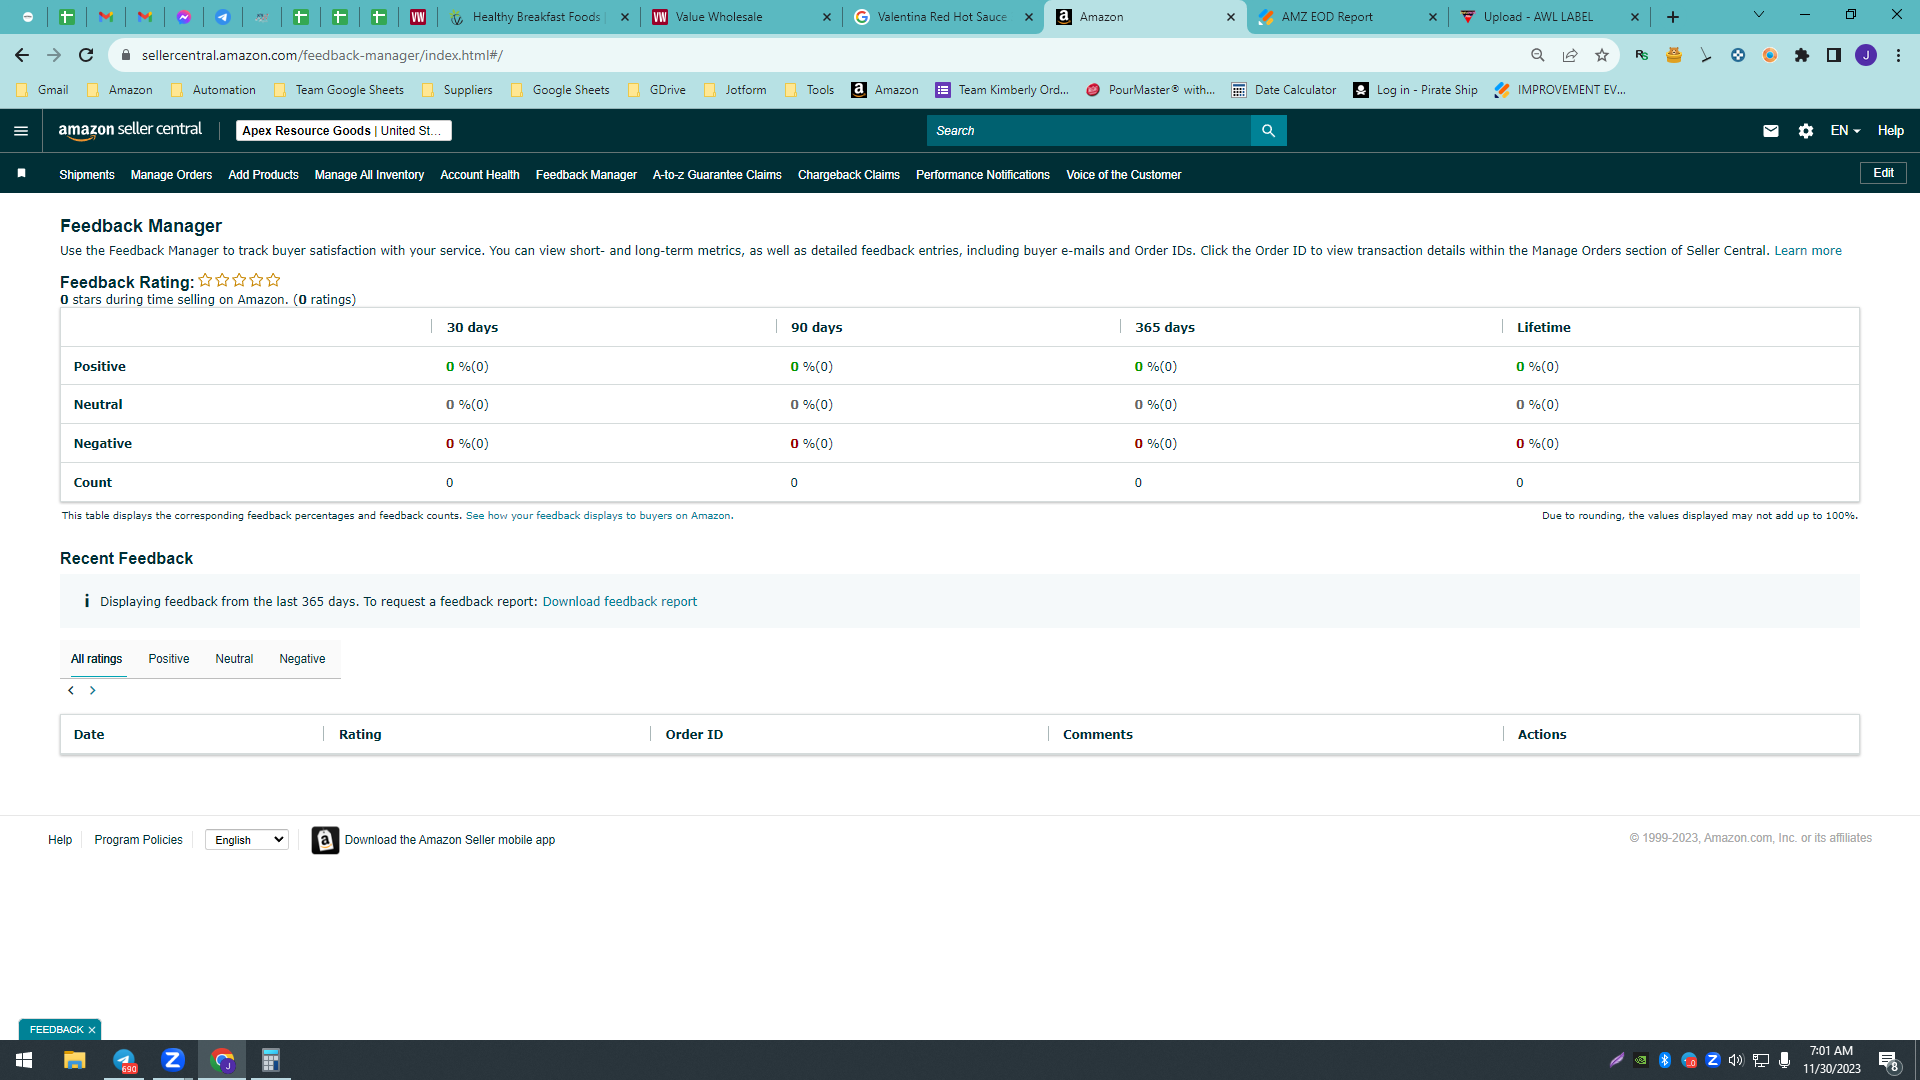The image size is (1920, 1080).
Task: Open the Apex Resource Goods account switcher
Action: coord(344,131)
